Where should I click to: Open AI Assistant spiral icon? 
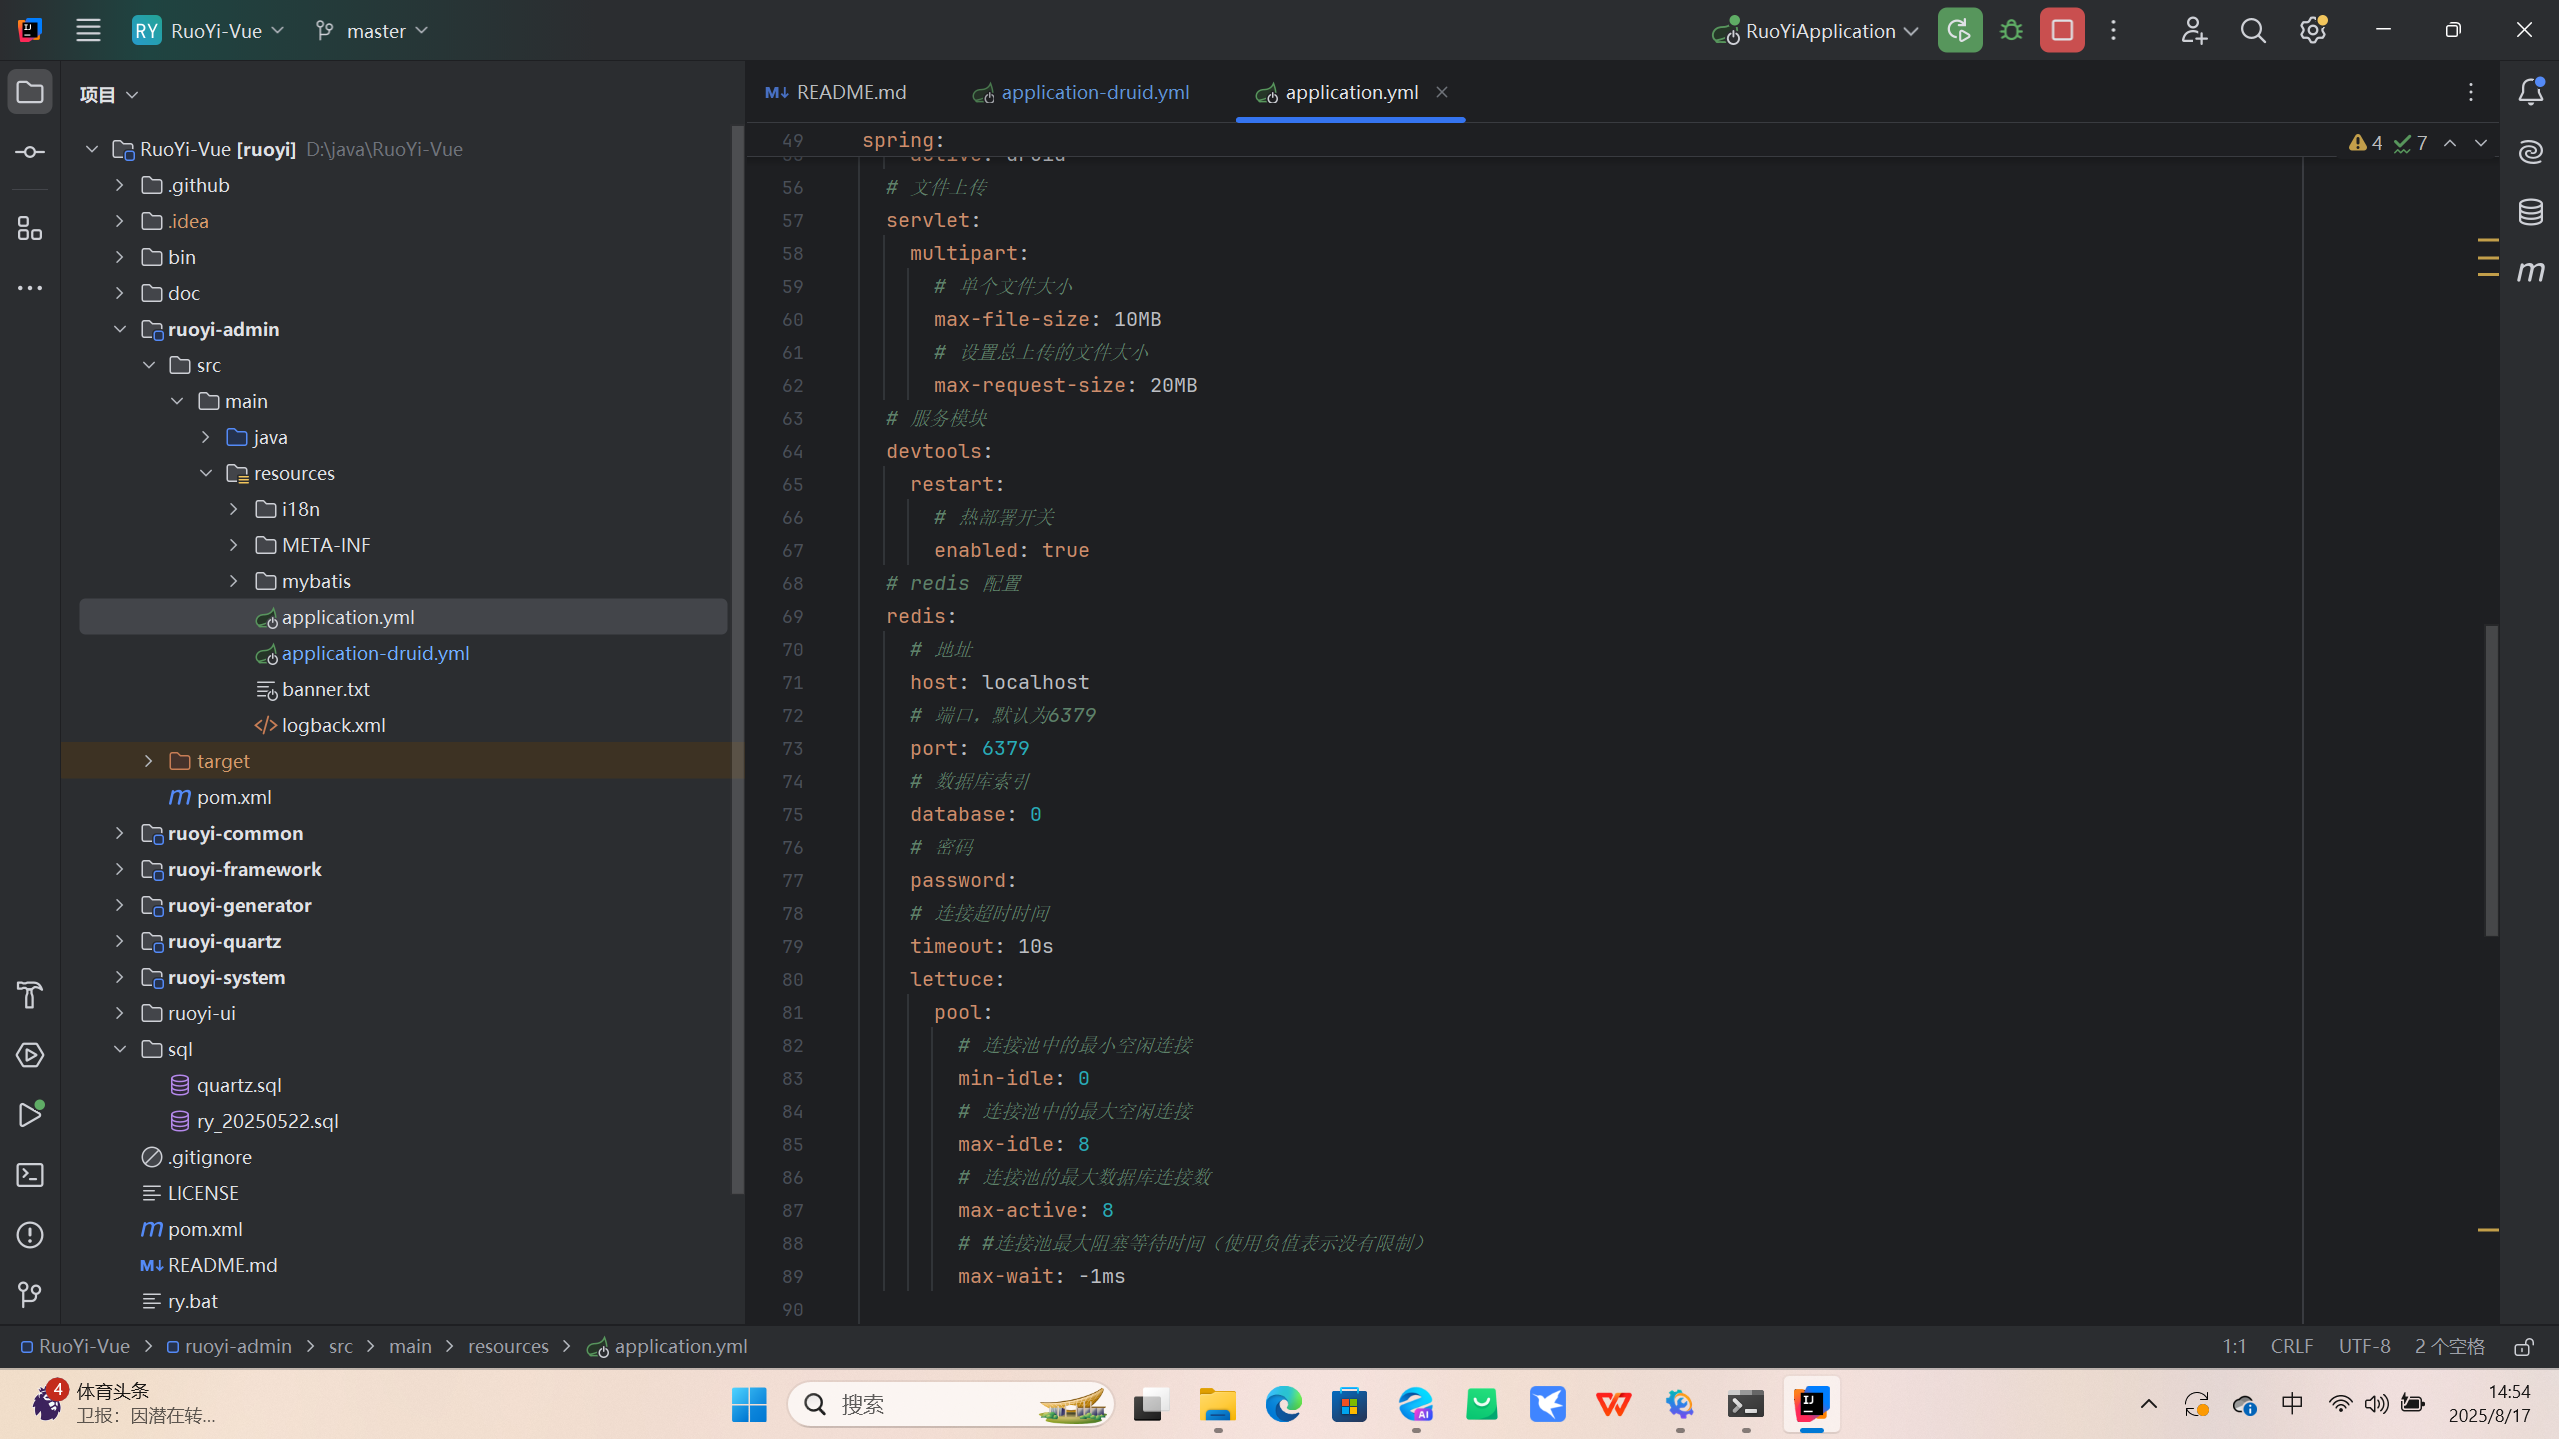2530,152
